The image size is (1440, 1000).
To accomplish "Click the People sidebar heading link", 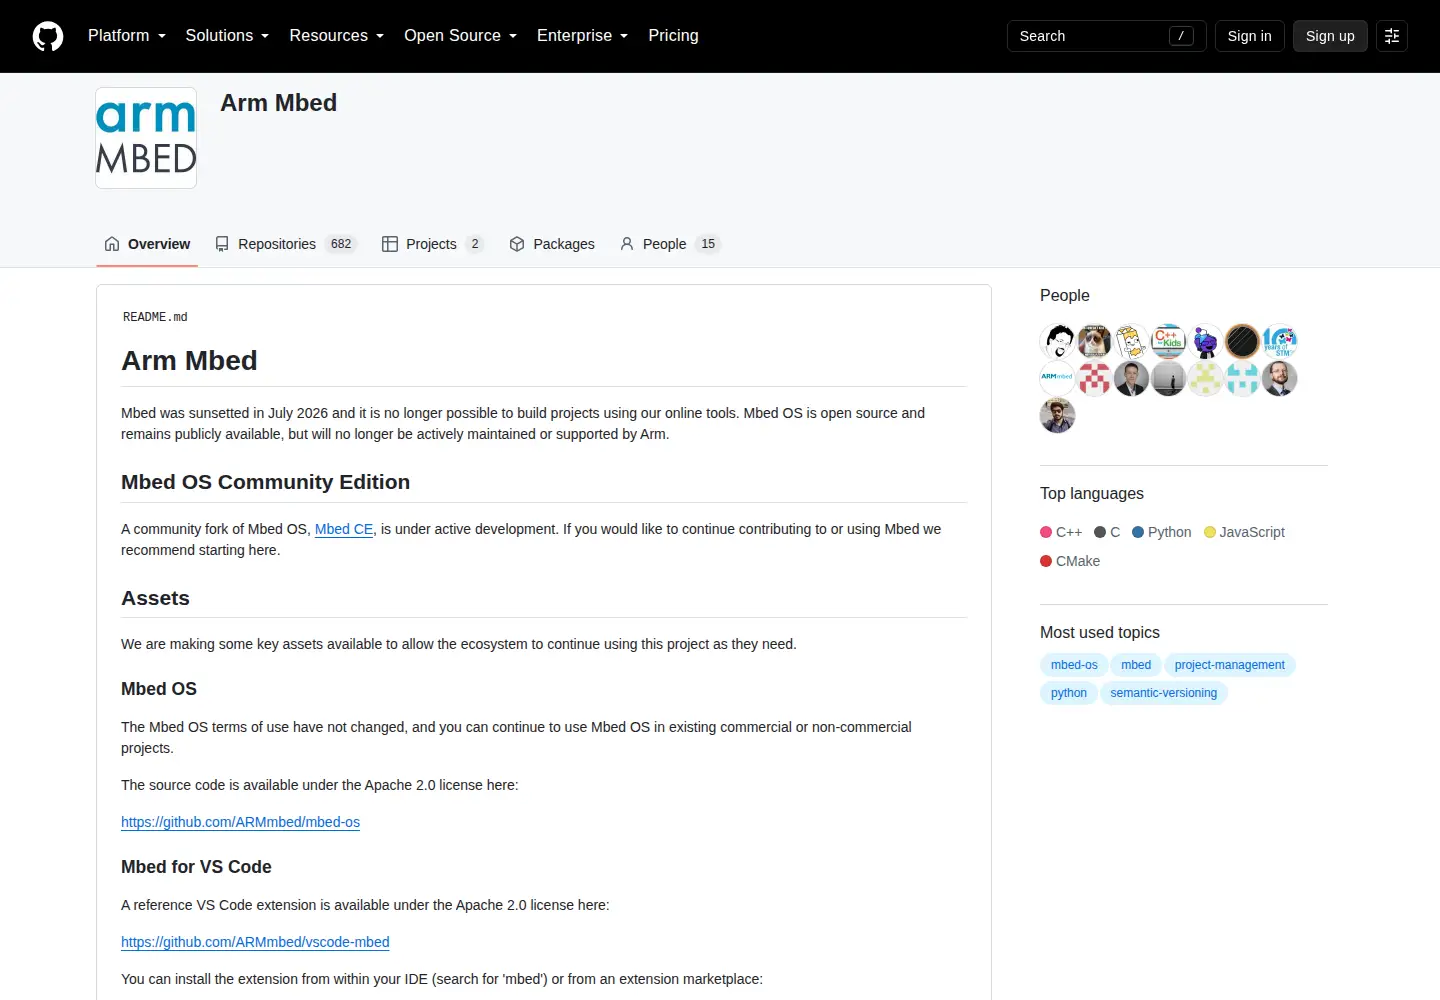I will pos(1064,295).
